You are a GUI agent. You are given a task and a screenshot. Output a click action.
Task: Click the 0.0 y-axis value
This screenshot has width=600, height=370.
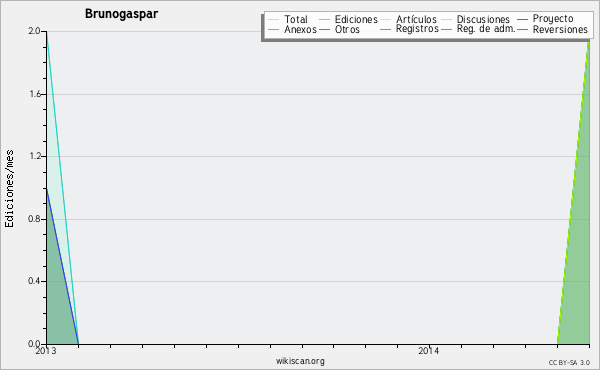click(x=34, y=344)
